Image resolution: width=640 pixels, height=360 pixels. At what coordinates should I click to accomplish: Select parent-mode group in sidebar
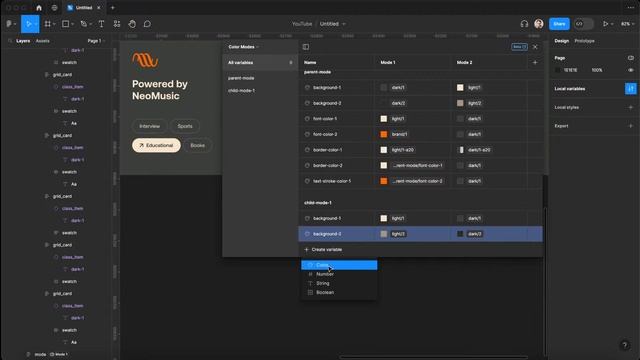241,78
